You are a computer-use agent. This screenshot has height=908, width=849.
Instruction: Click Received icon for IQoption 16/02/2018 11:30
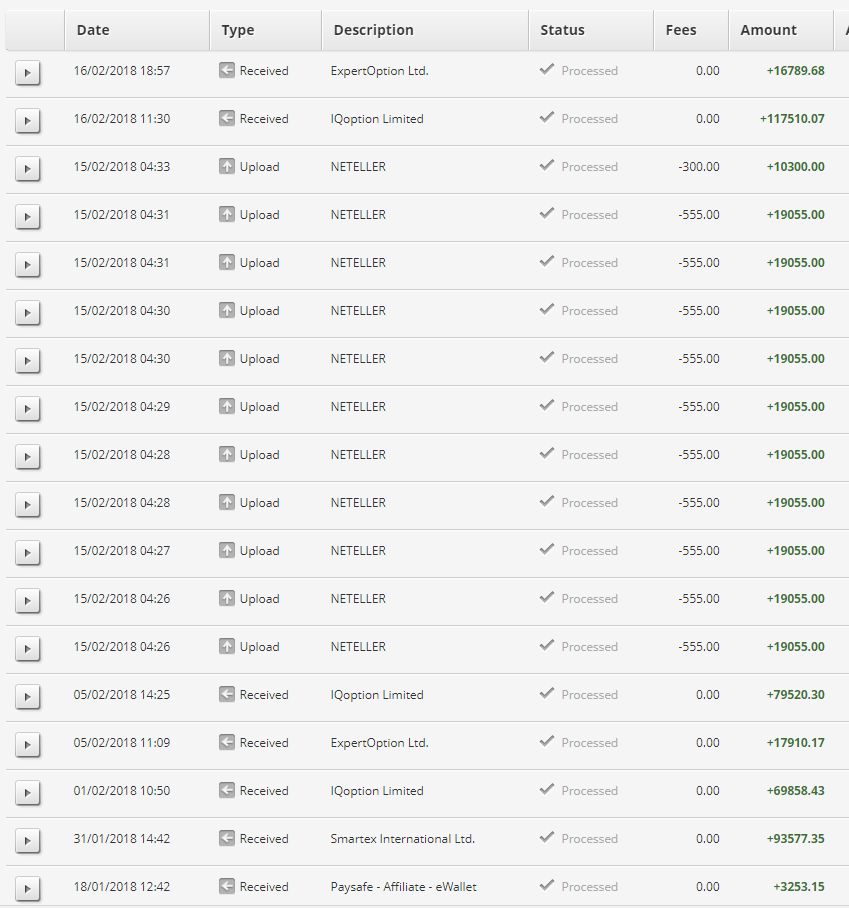(227, 119)
